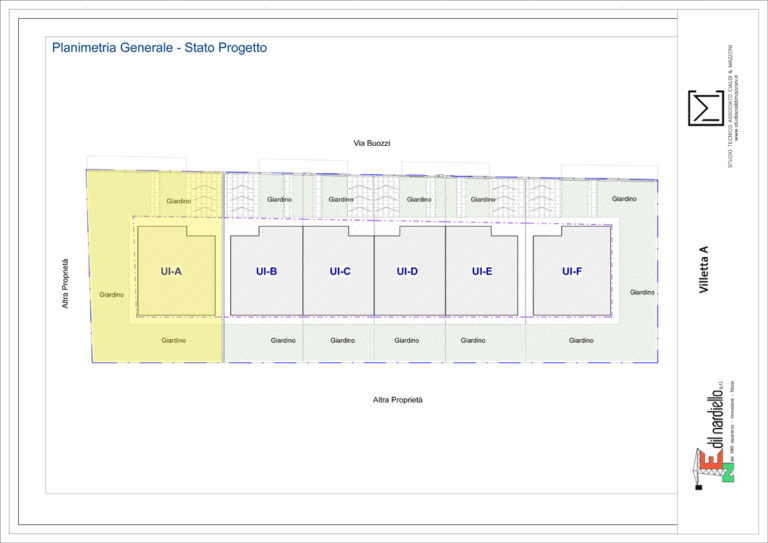Click the vertical 'Altra Proprietà' label beside UI-A
This screenshot has height=543, width=768.
[65, 283]
